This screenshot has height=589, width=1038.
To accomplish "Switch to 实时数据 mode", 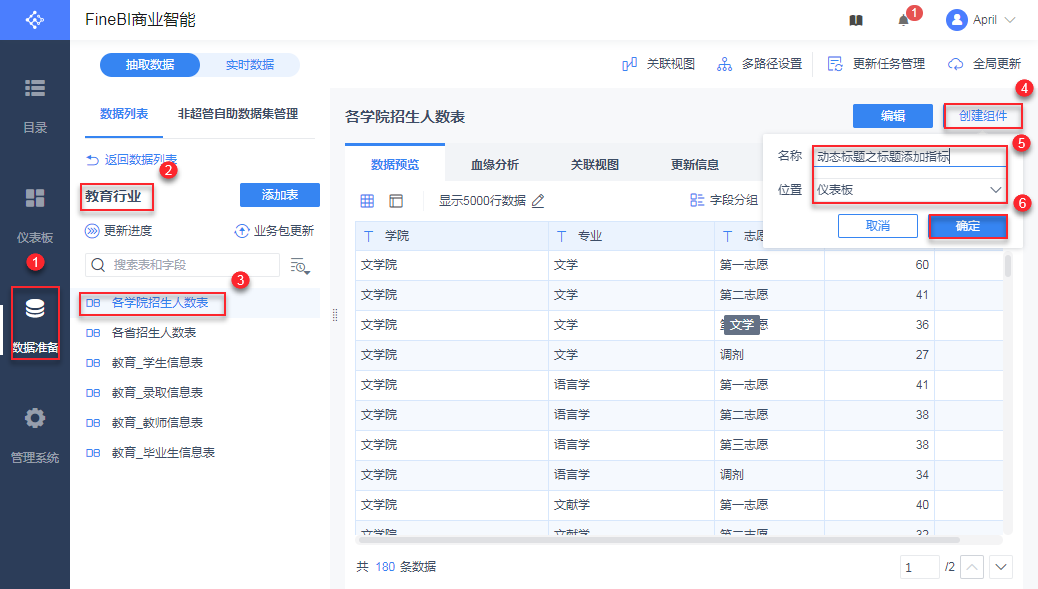I will (x=249, y=65).
